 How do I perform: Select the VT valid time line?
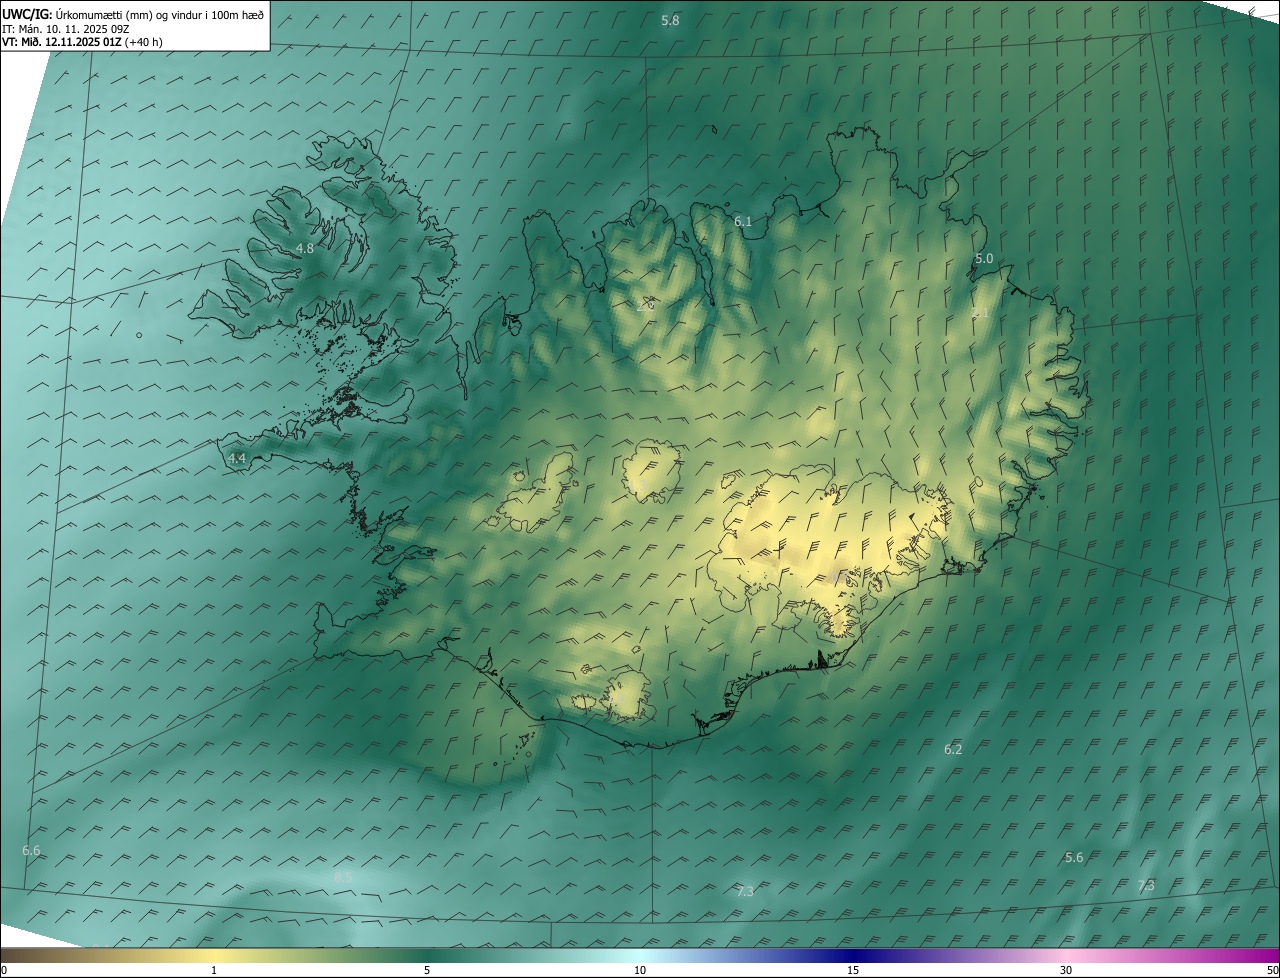(82, 42)
